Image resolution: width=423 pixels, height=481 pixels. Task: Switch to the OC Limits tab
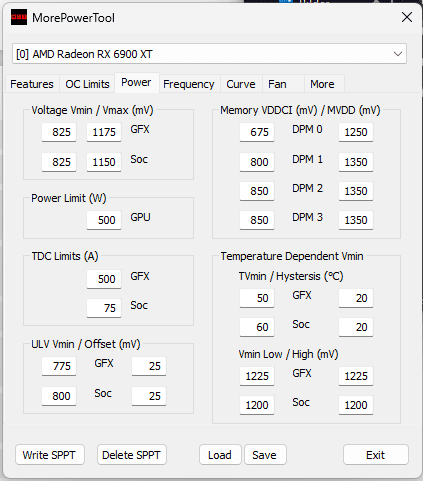[x=87, y=84]
